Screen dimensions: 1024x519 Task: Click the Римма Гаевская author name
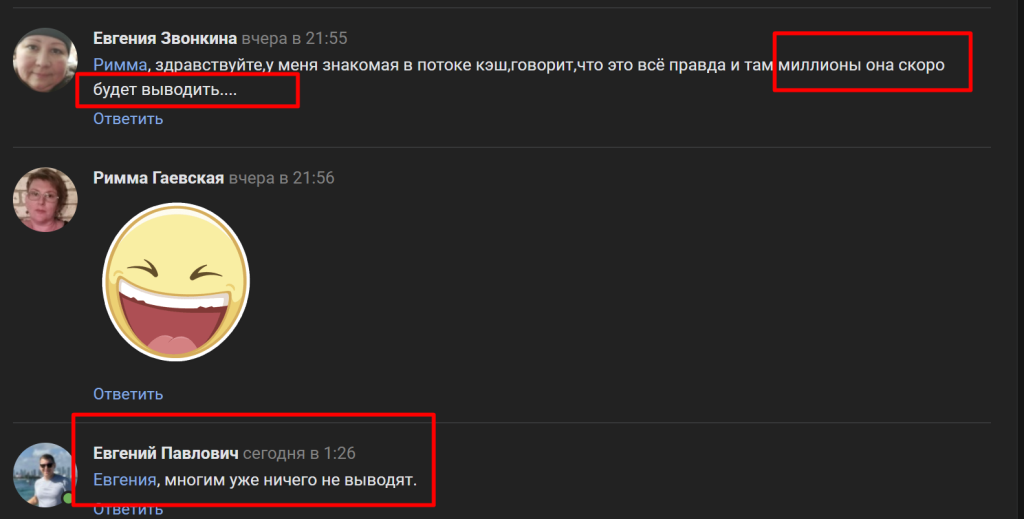[x=158, y=178]
